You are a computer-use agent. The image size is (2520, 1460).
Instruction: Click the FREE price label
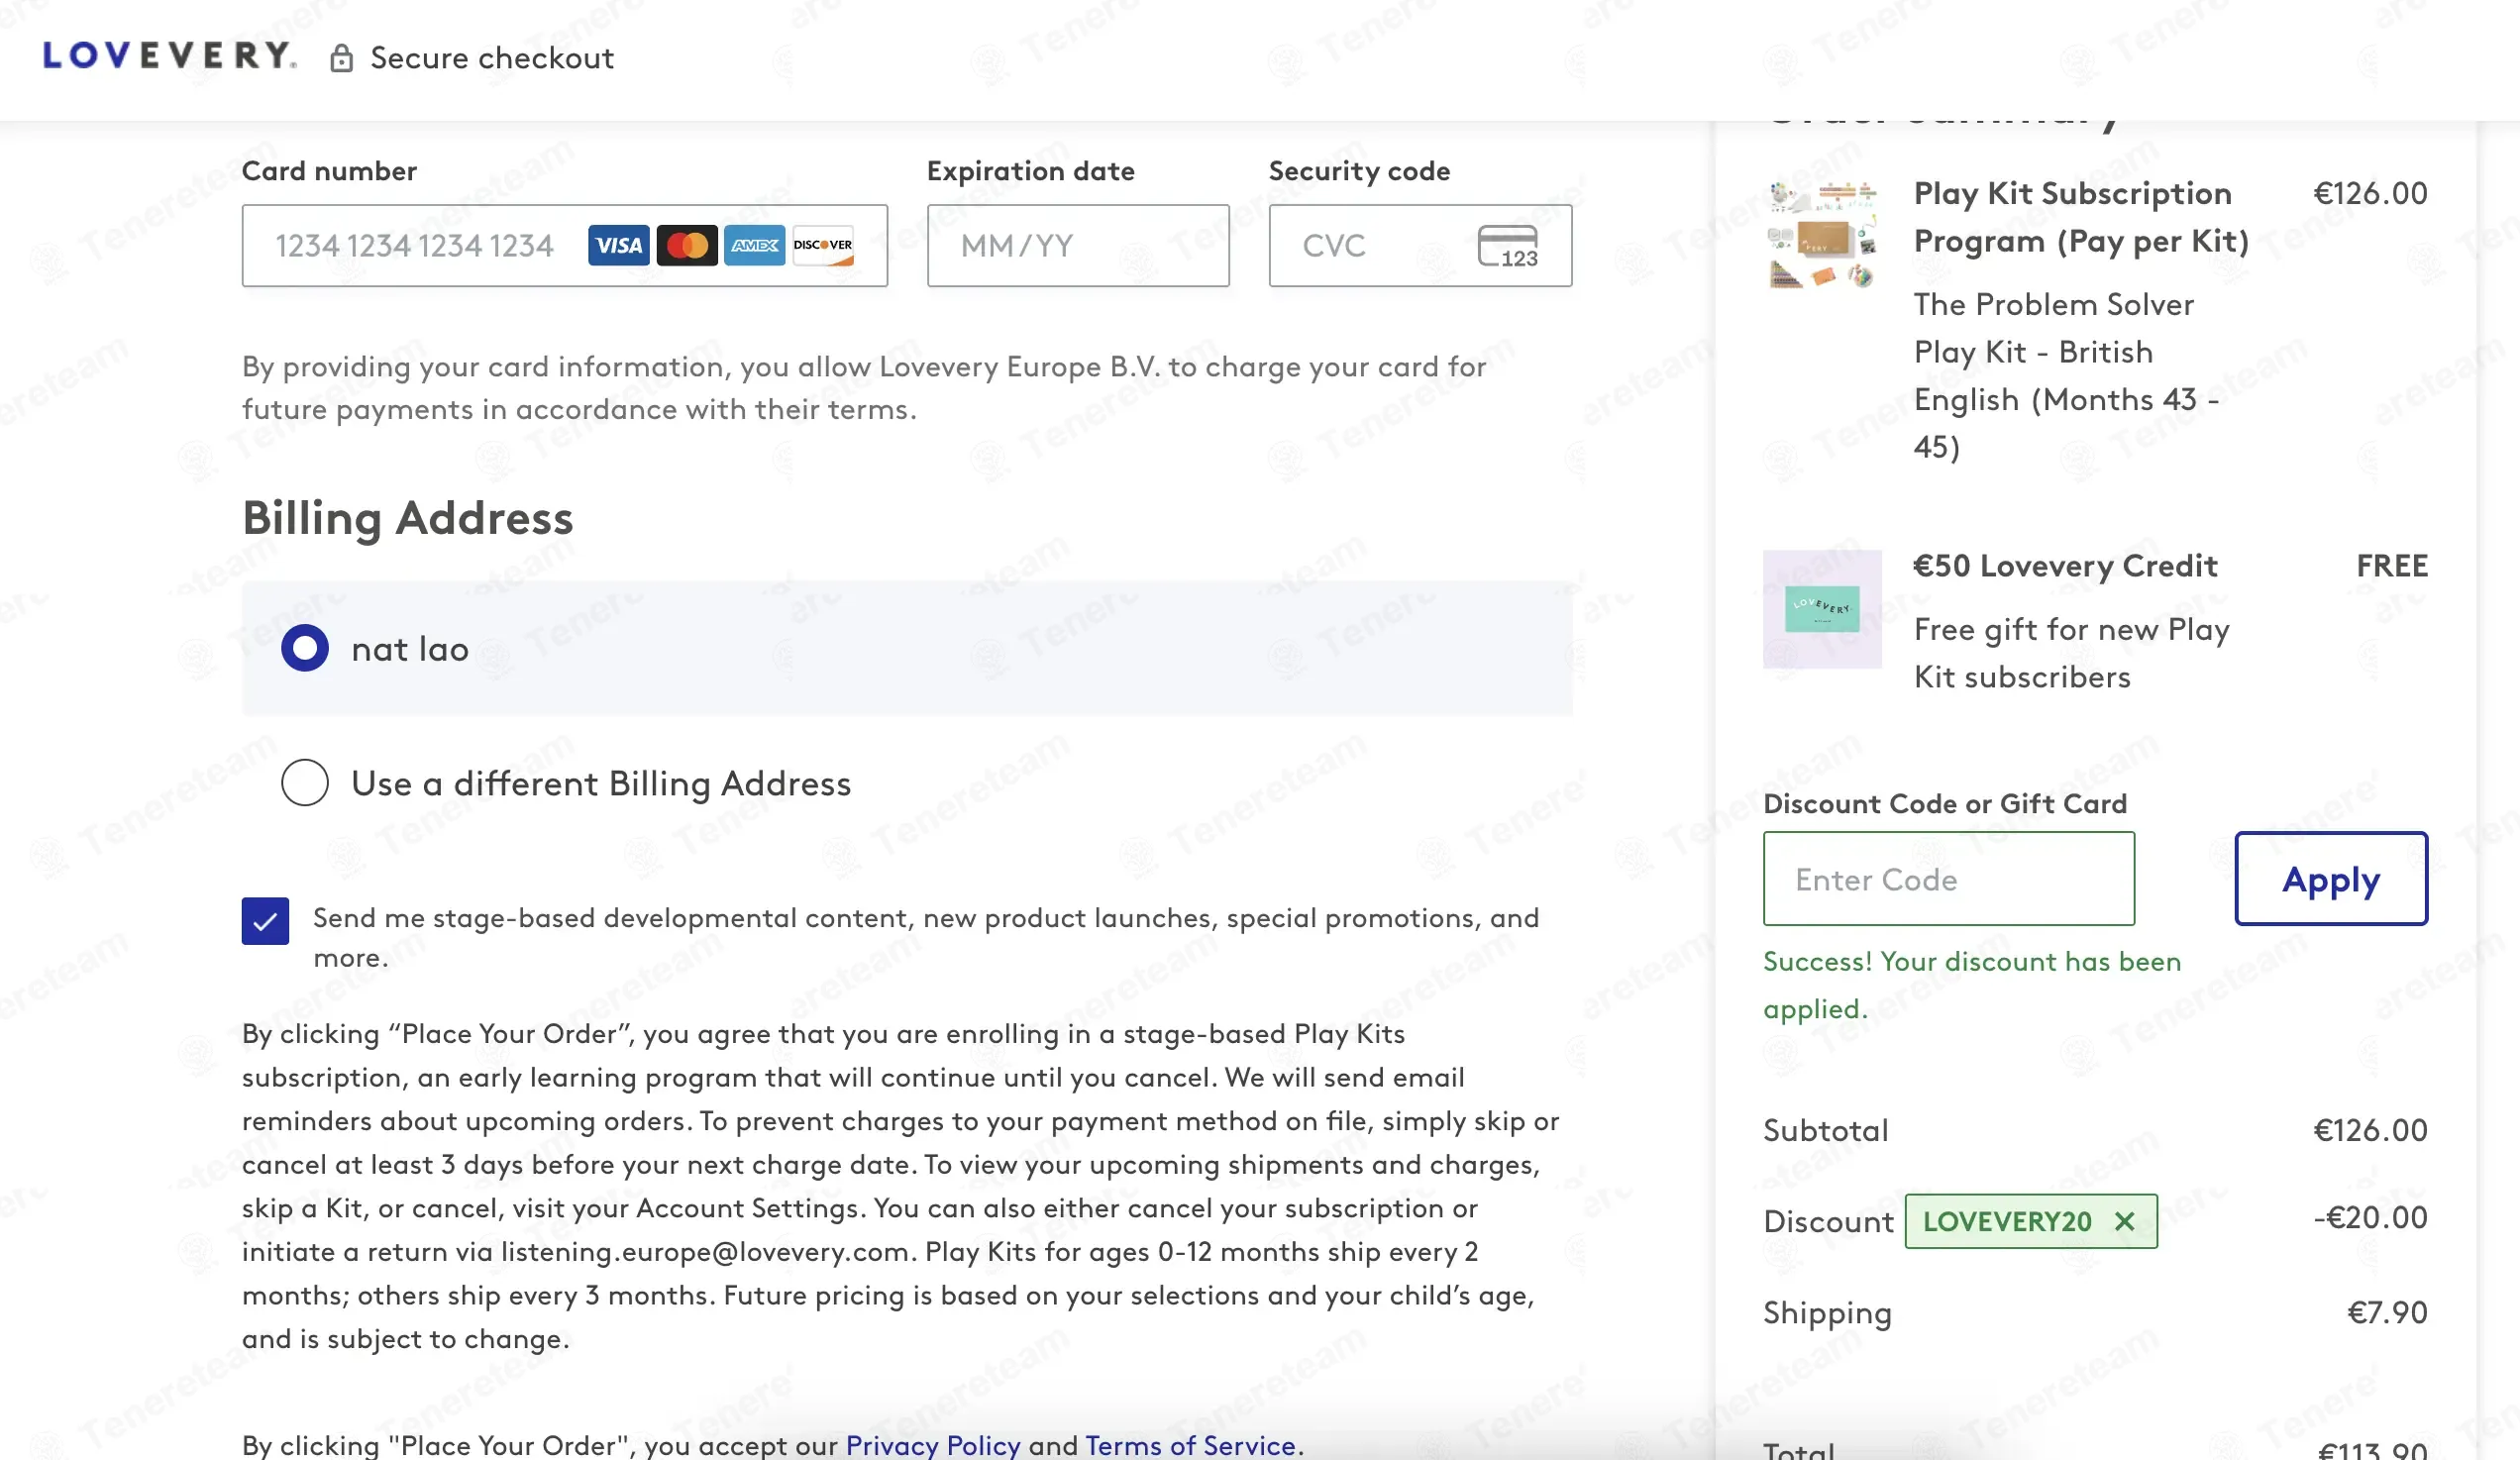point(2392,566)
